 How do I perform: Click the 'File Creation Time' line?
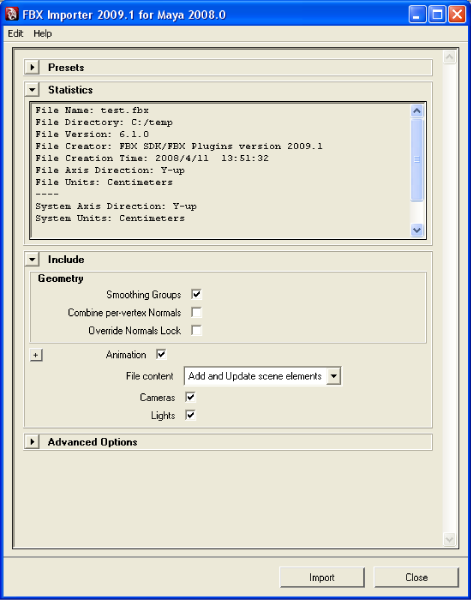(152, 158)
